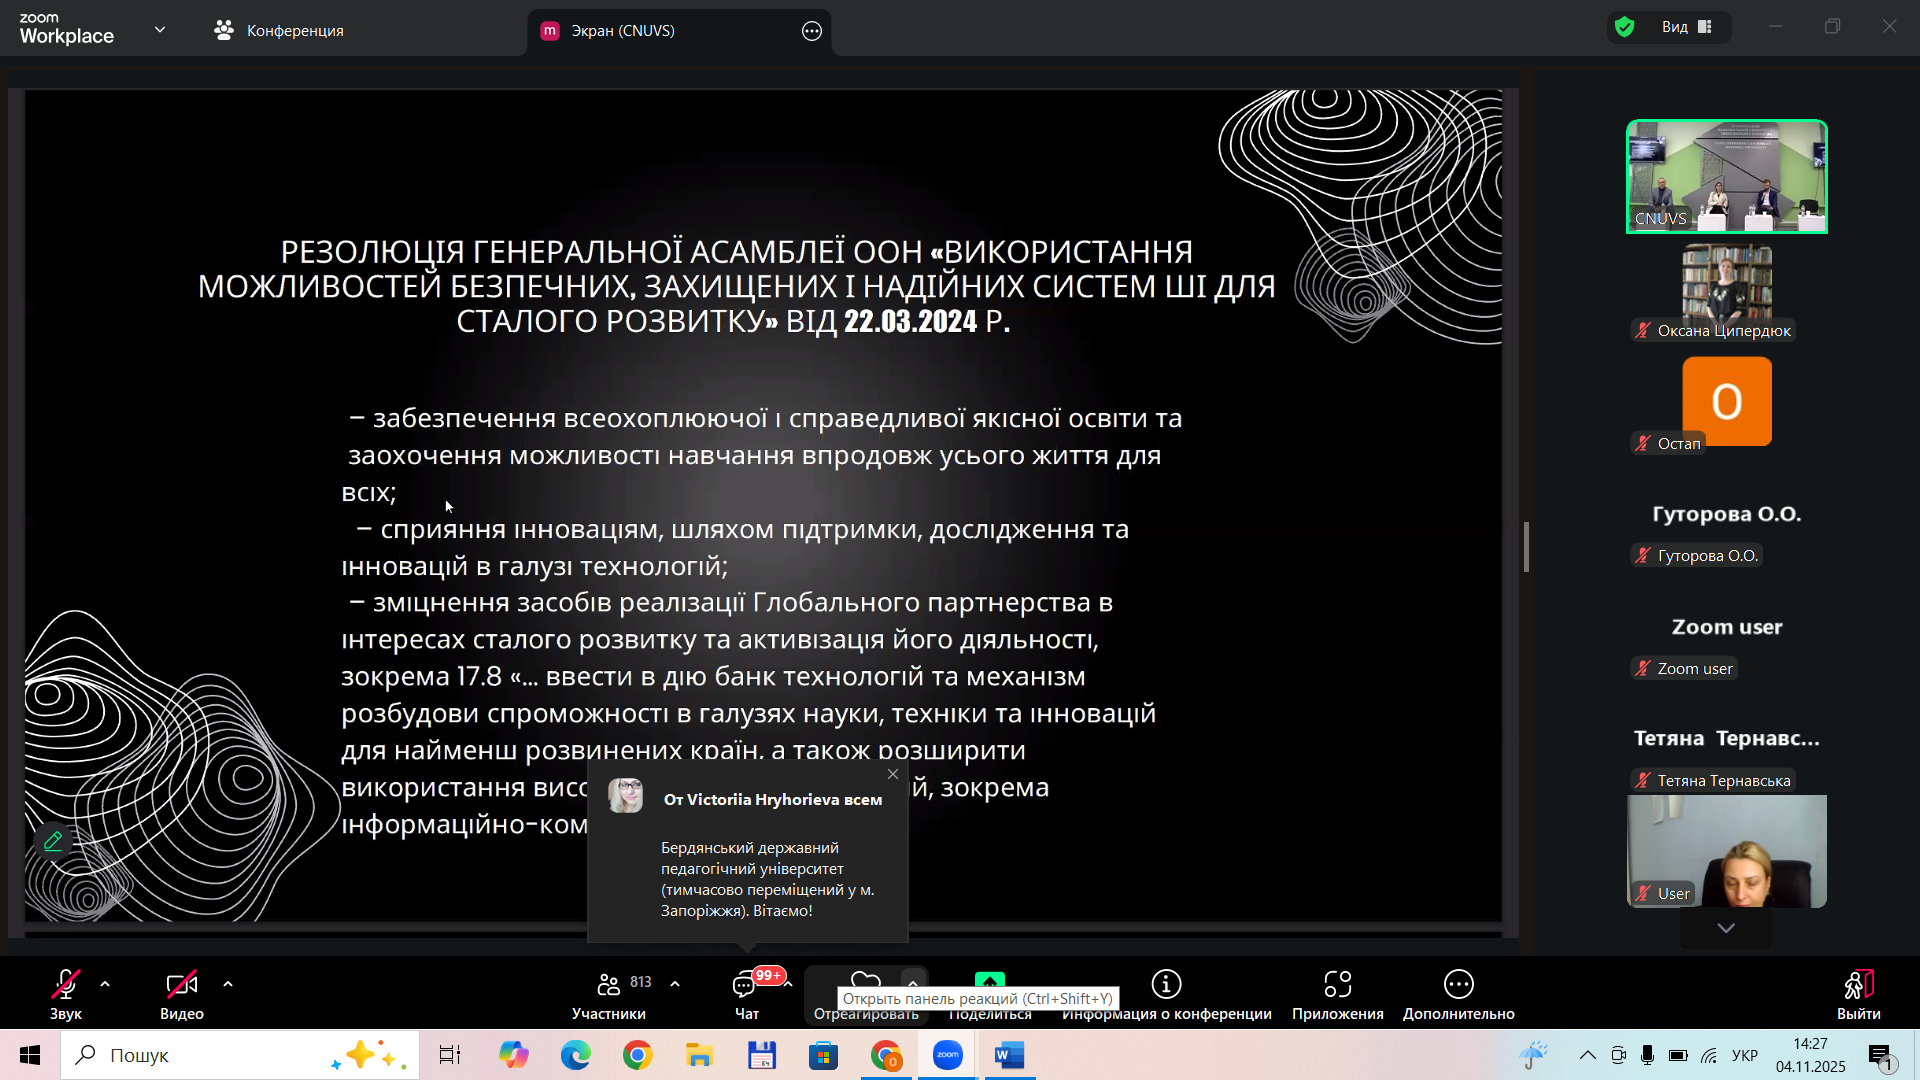Turn on camera with Видео button

point(181,995)
